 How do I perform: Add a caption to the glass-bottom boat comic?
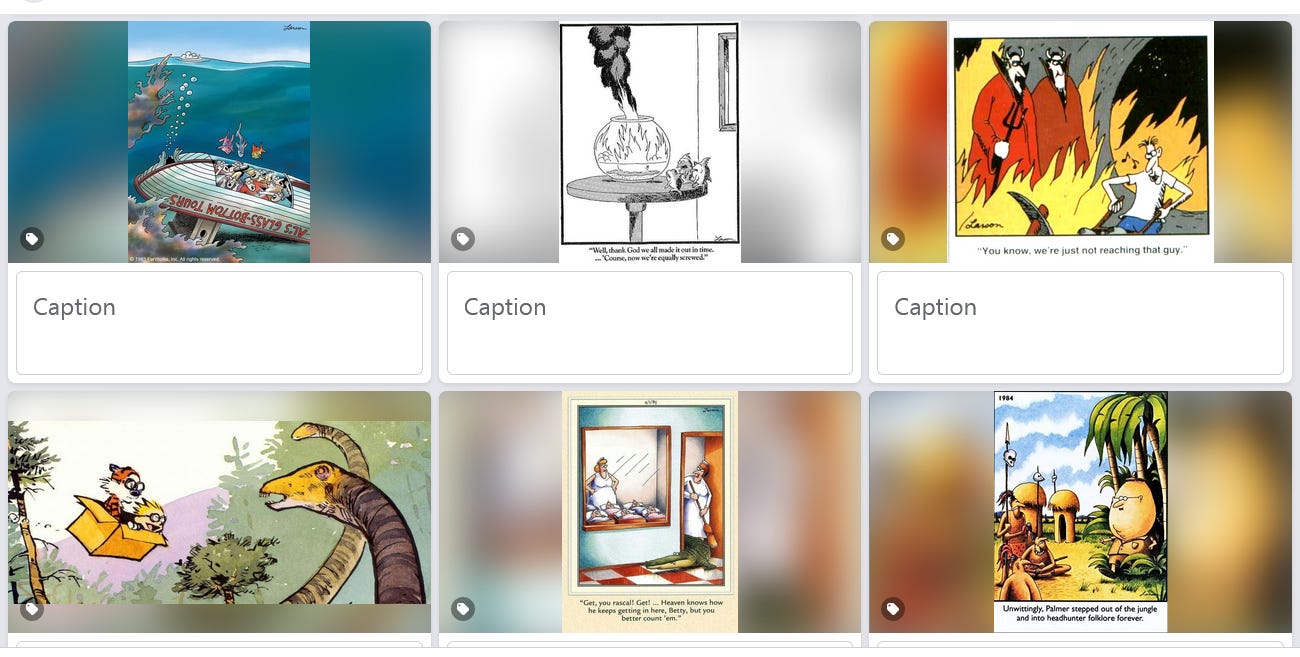coord(219,323)
